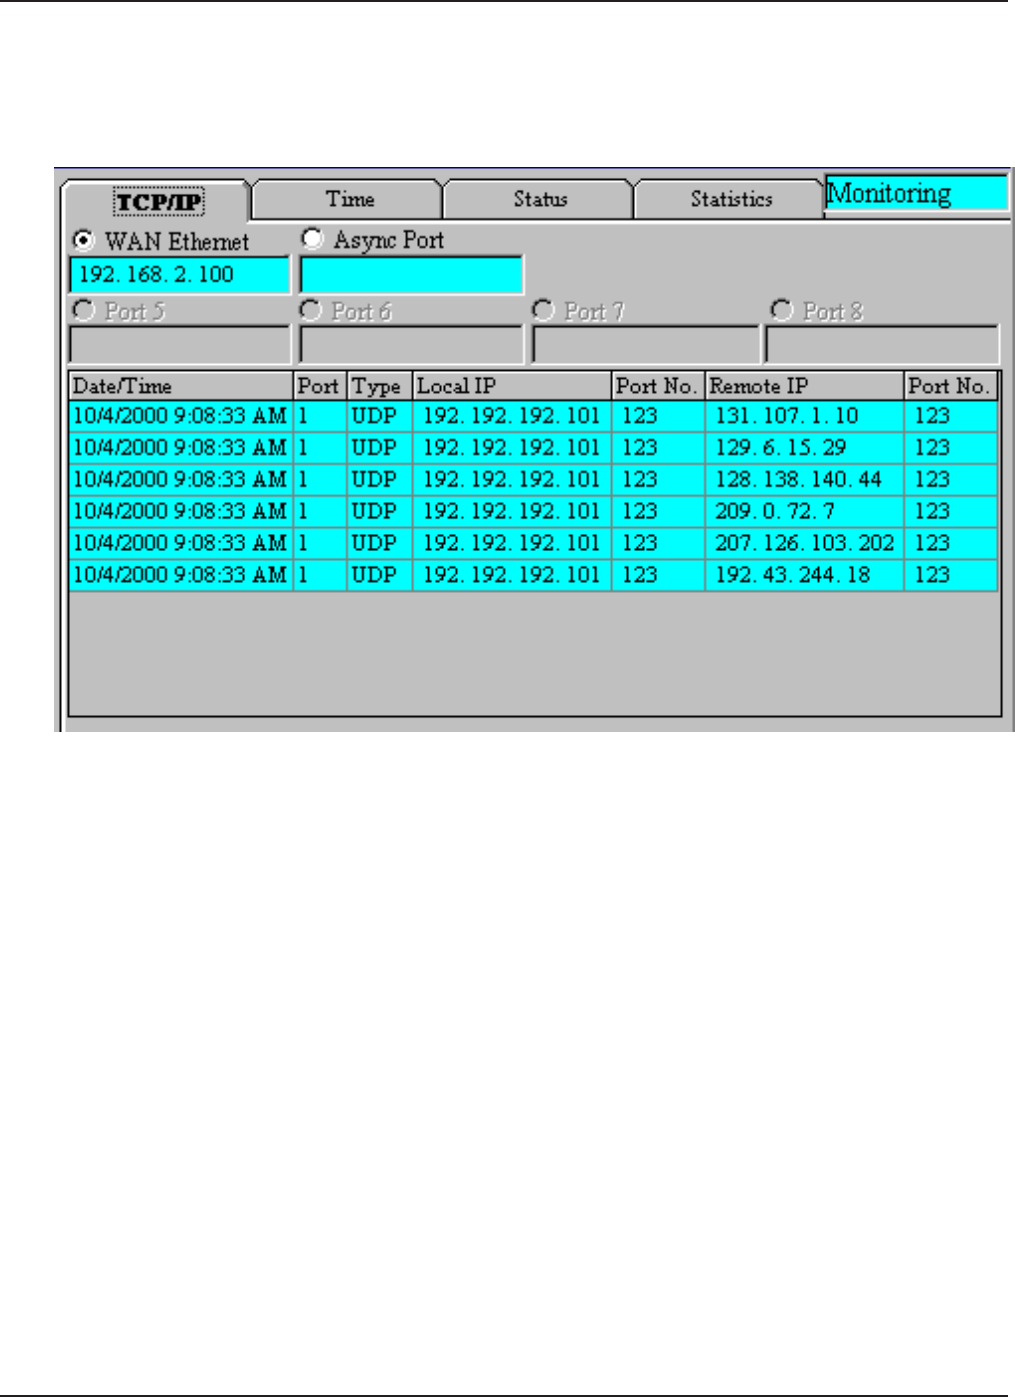Click the Monitoring status box
The width and height of the screenshot is (1015, 1397).
[x=916, y=193]
